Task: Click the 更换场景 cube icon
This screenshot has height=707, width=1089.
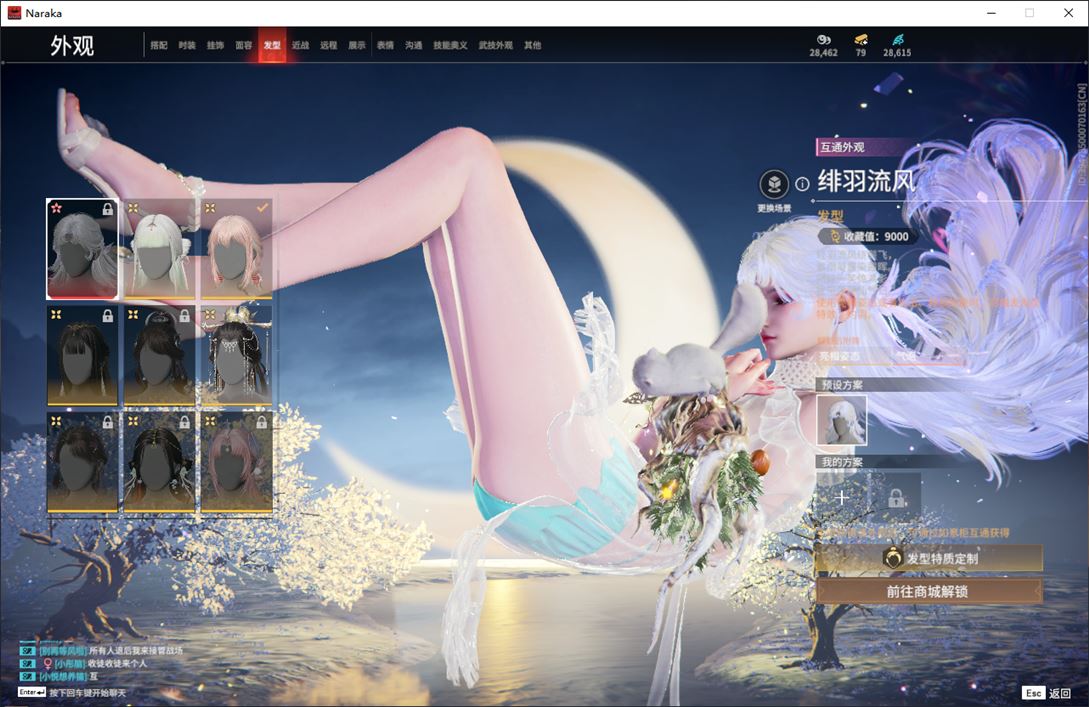Action: 774,185
